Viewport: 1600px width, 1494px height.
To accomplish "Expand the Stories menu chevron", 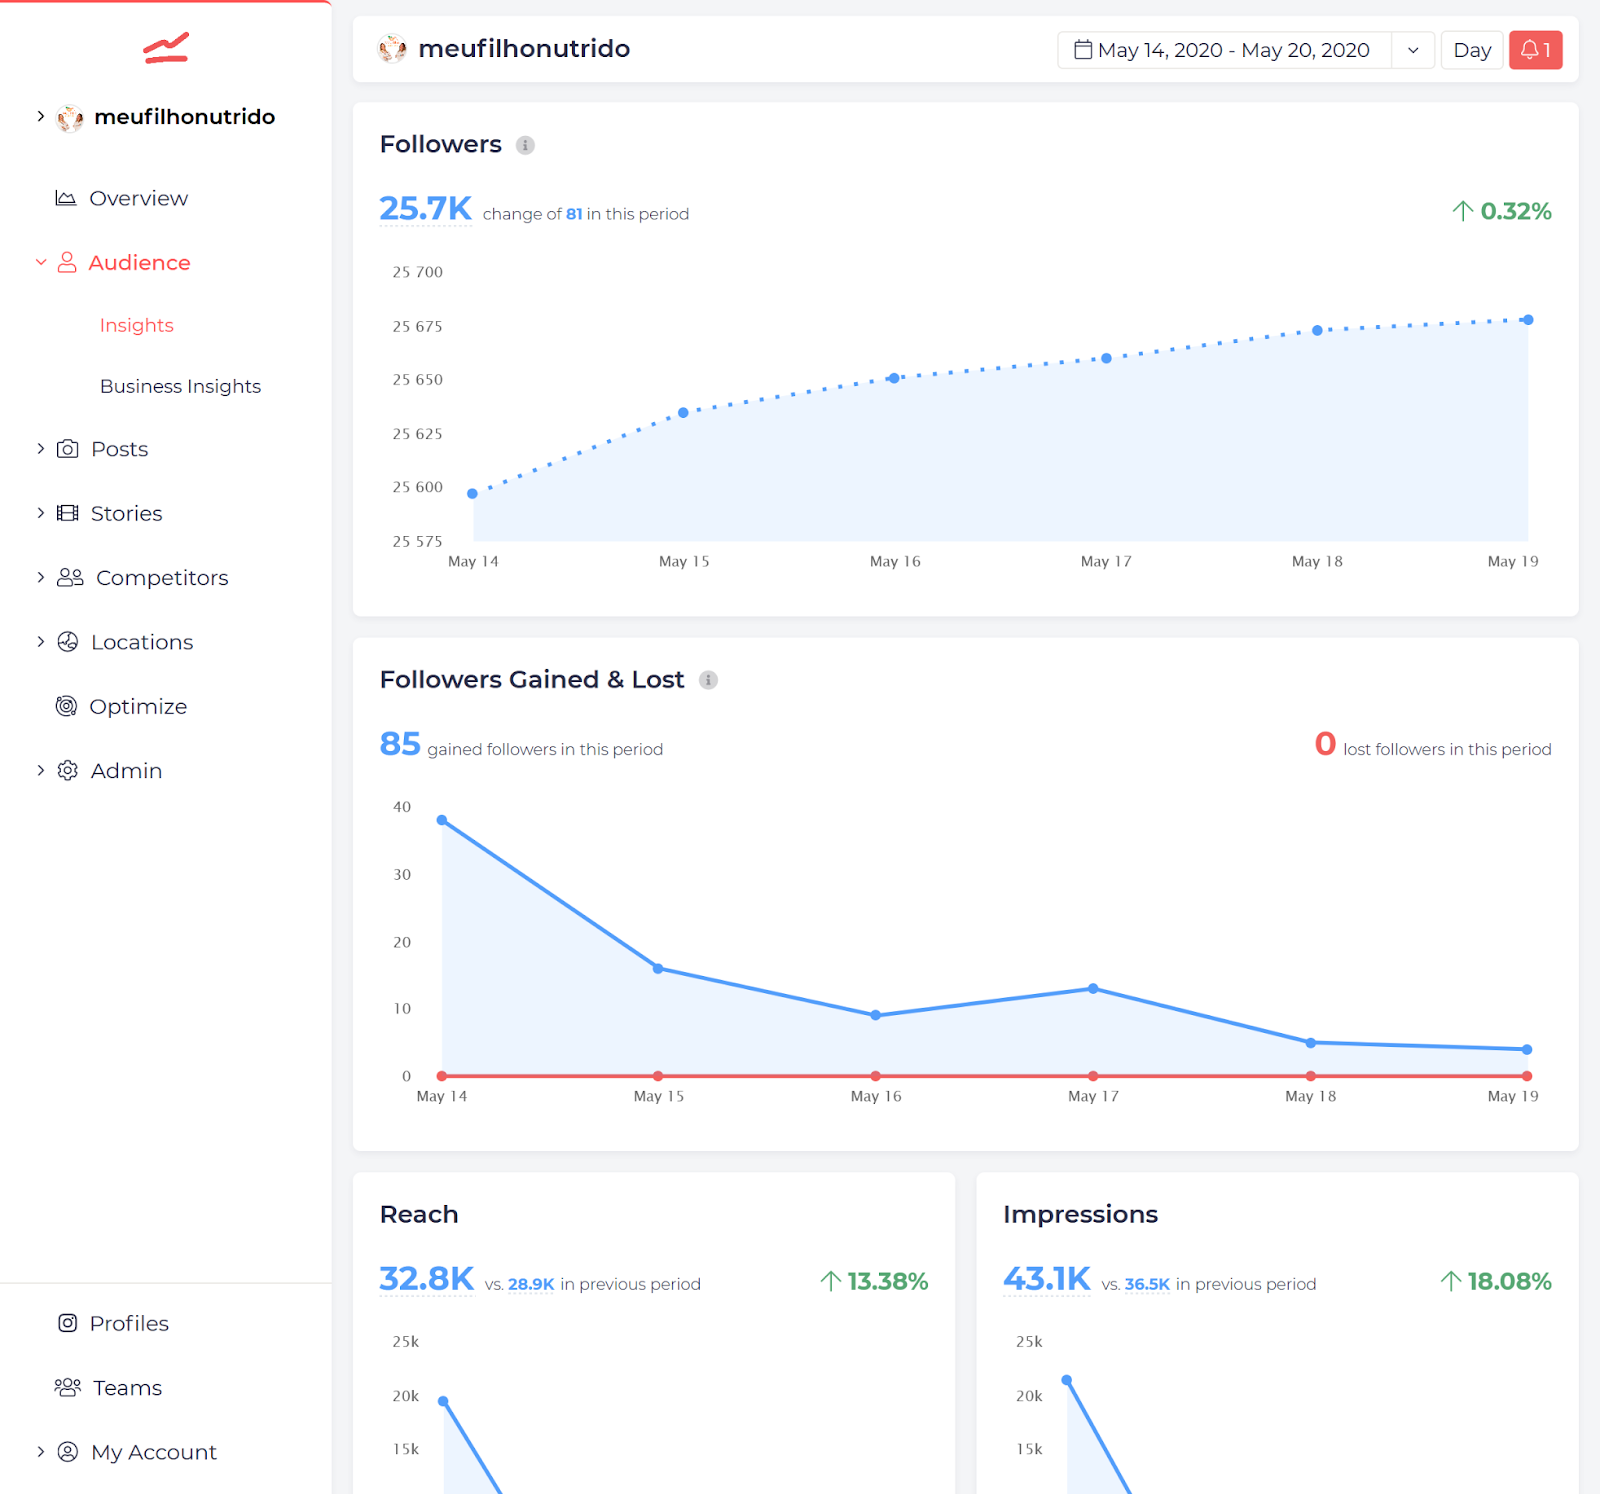I will pos(41,512).
